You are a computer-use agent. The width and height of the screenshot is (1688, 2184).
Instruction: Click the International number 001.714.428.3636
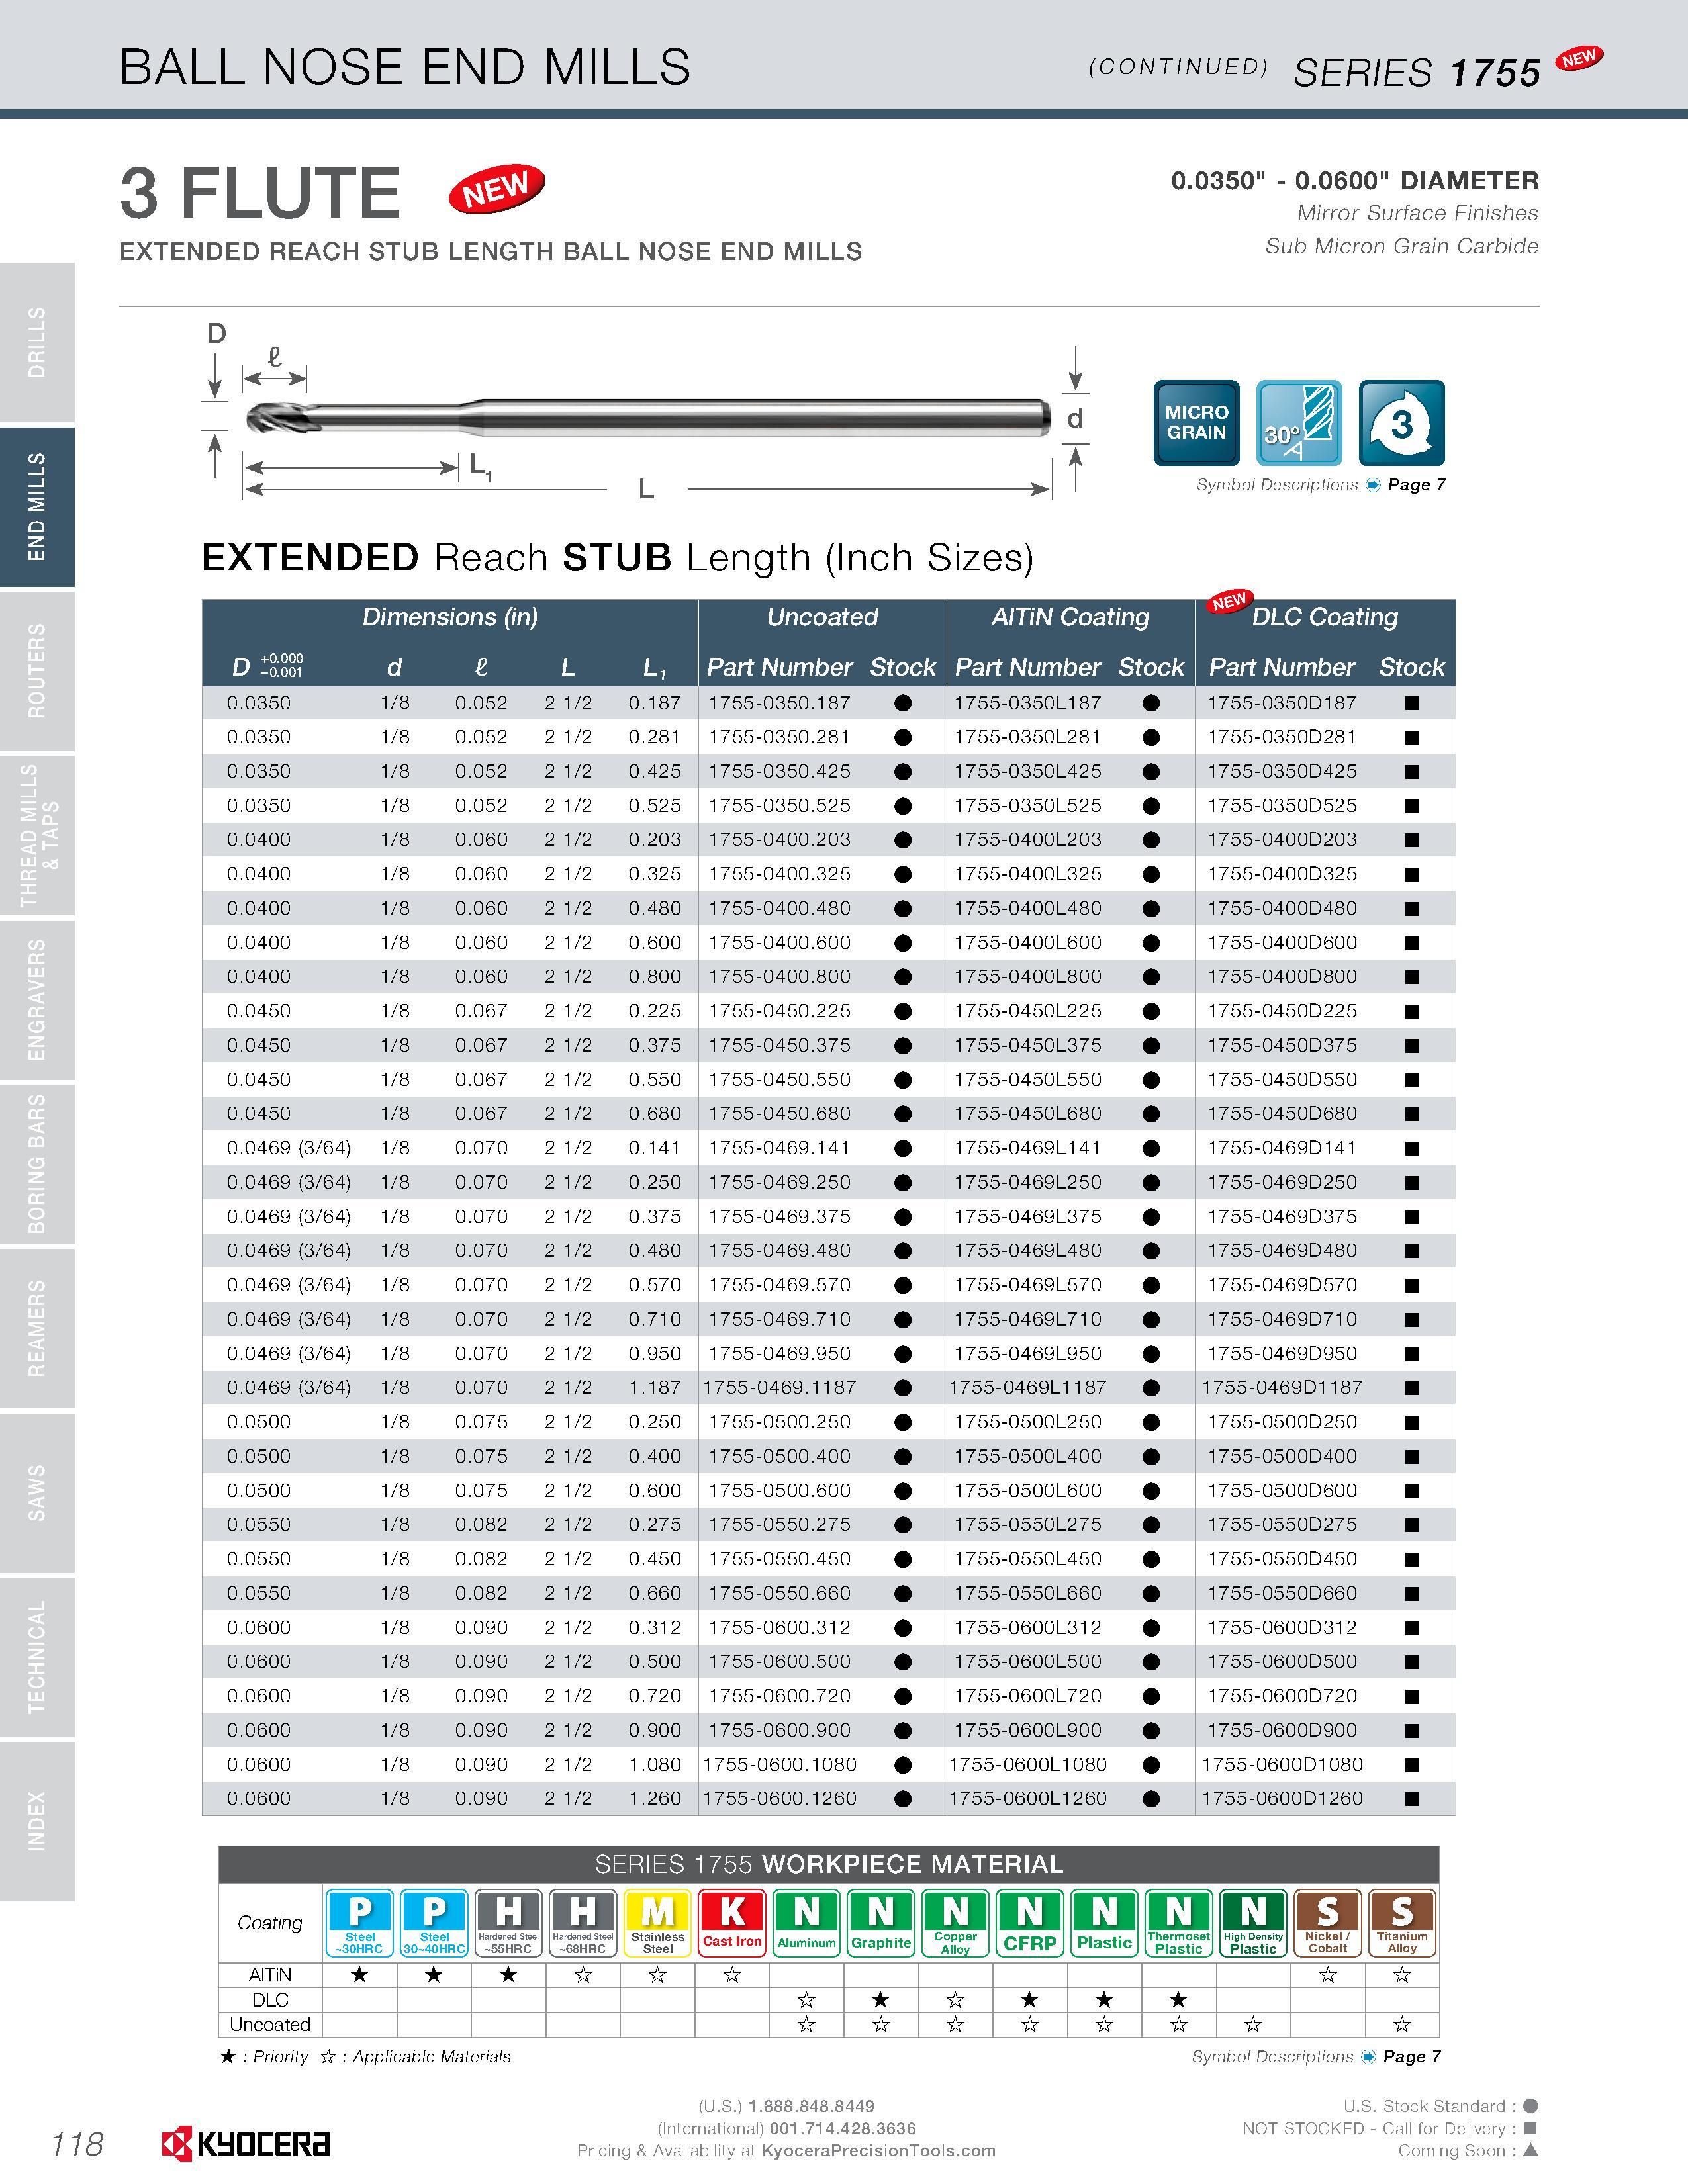point(843,2128)
